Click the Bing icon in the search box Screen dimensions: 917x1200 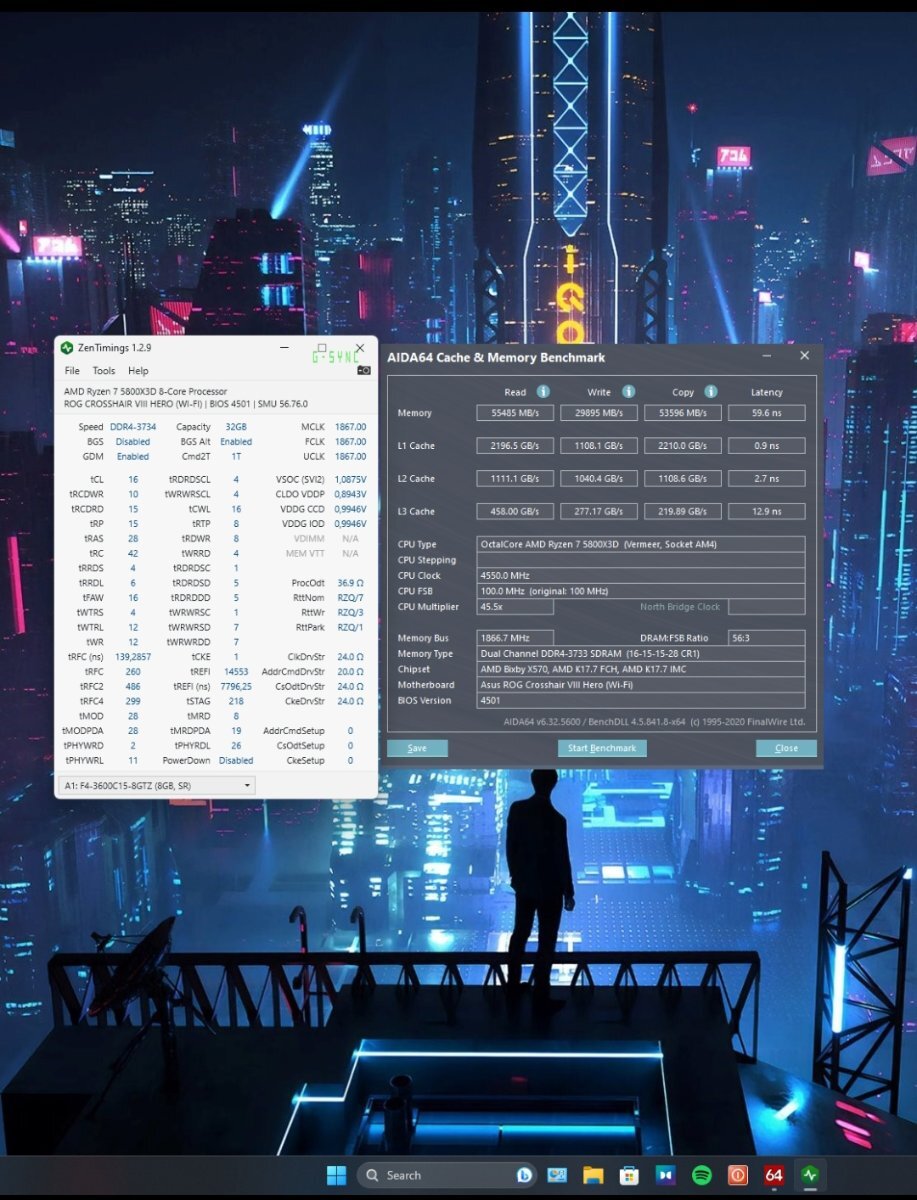tap(523, 1175)
